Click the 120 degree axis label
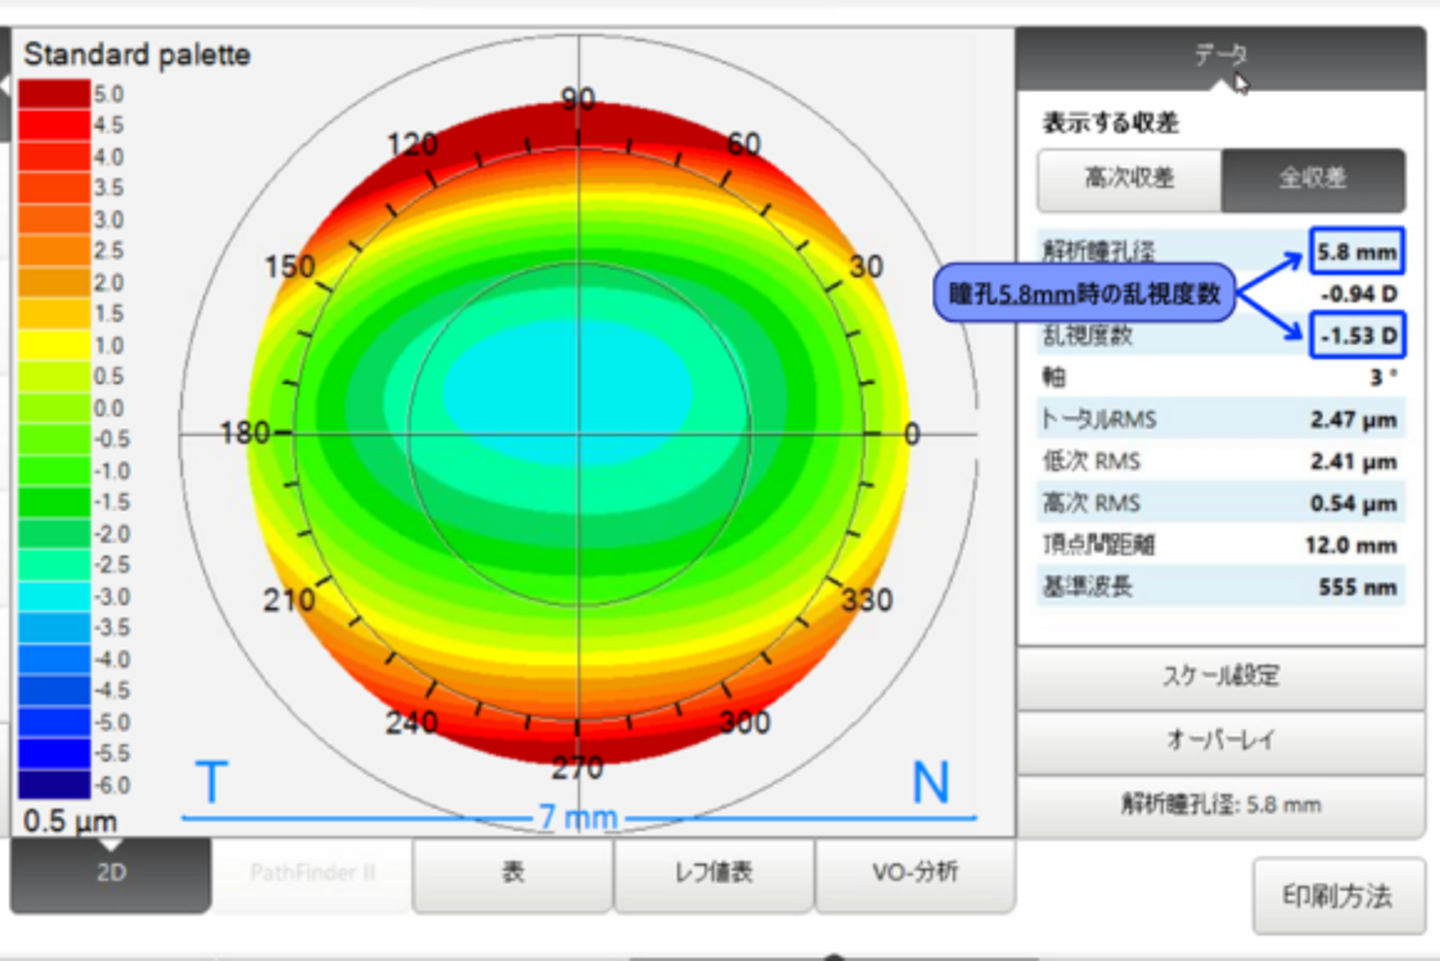Screen dimensions: 1440x961 click(413, 145)
